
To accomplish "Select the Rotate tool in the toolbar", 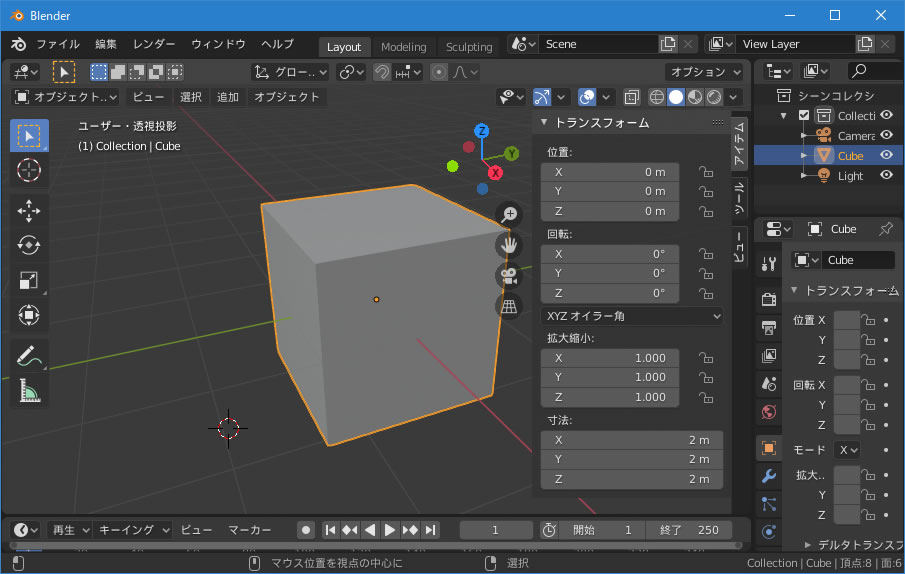I will coord(29,245).
